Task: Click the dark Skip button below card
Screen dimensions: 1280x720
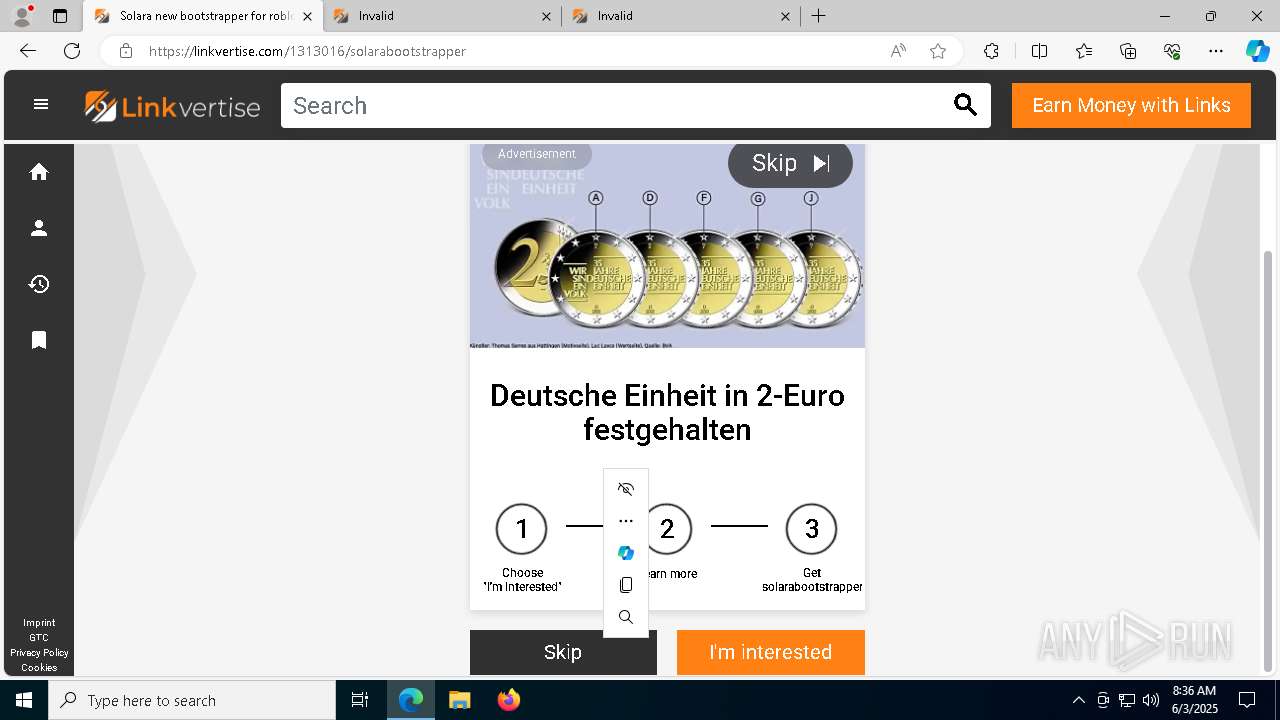Action: pyautogui.click(x=563, y=652)
